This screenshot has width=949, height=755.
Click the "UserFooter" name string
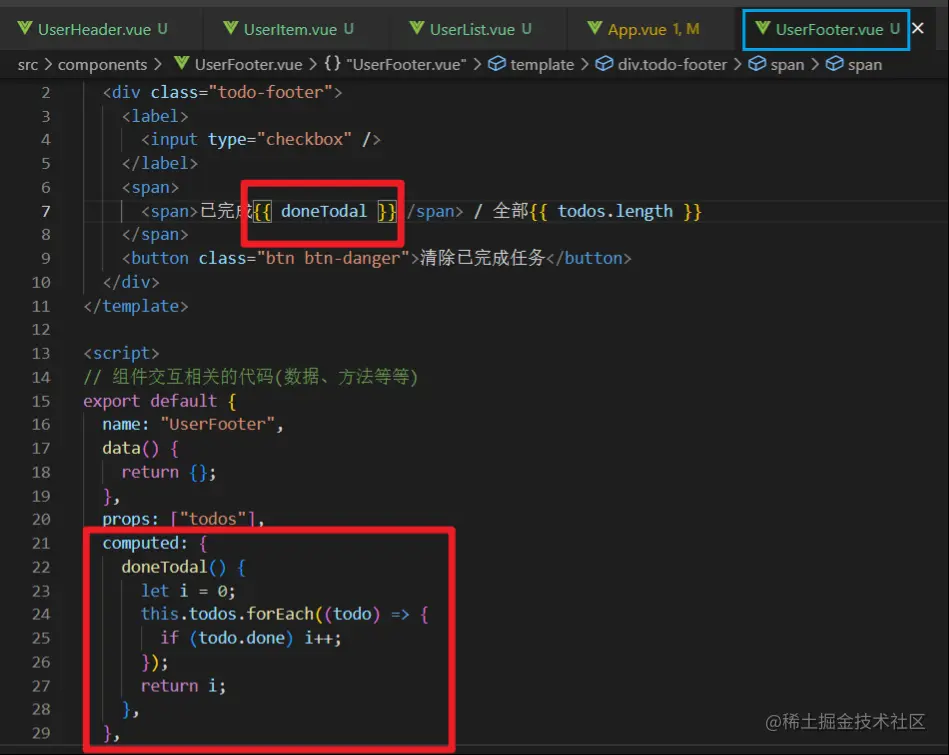tap(218, 424)
